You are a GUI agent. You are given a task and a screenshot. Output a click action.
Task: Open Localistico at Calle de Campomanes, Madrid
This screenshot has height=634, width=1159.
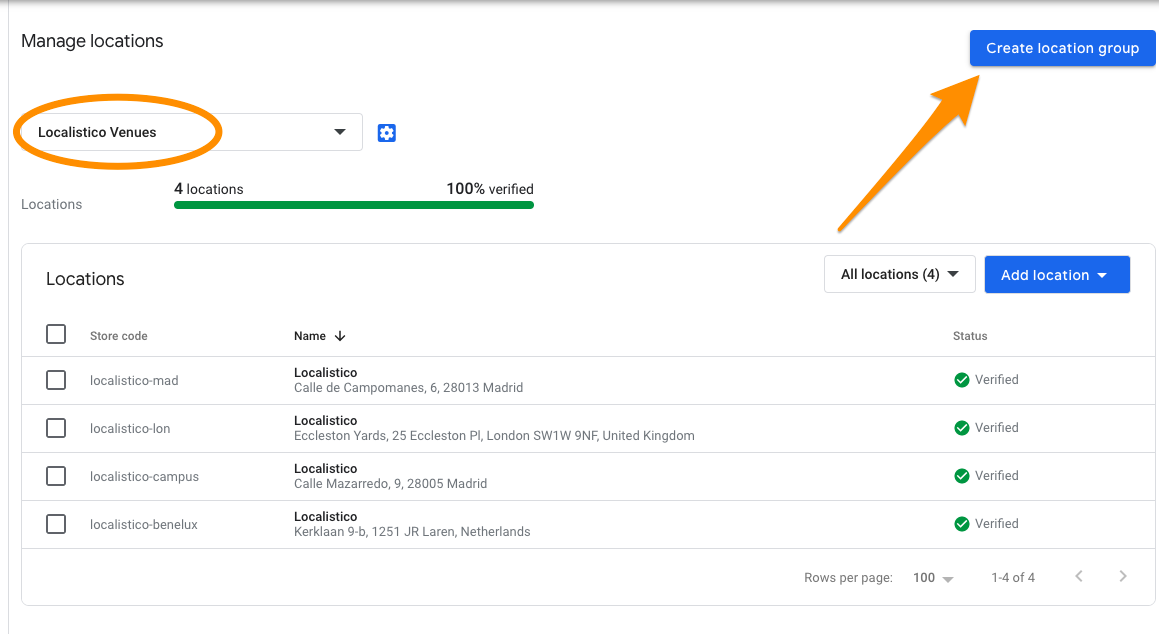(408, 380)
